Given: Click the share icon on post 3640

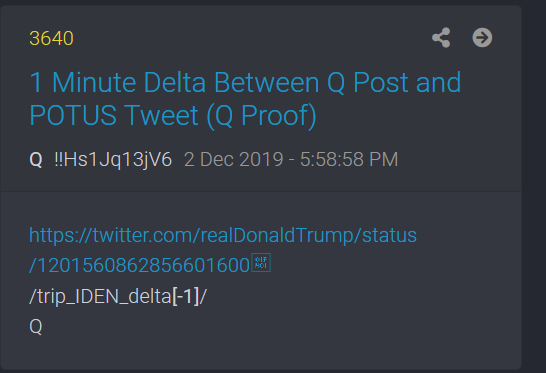Looking at the screenshot, I should coord(441,38).
